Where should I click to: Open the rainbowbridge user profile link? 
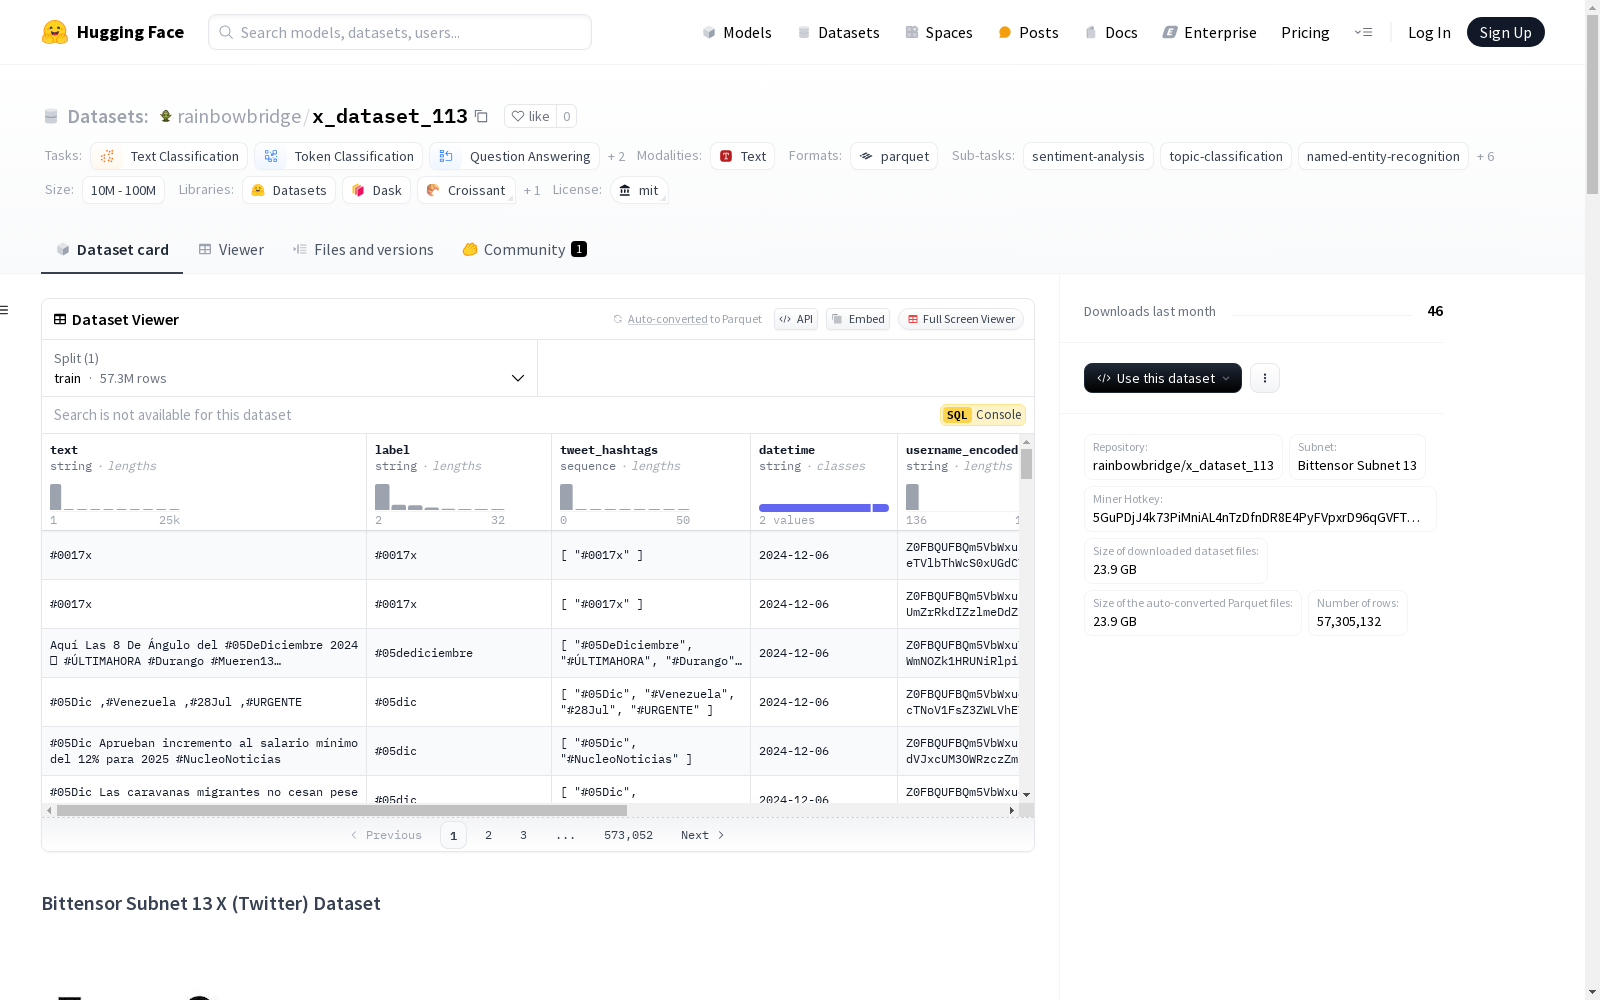click(x=239, y=117)
